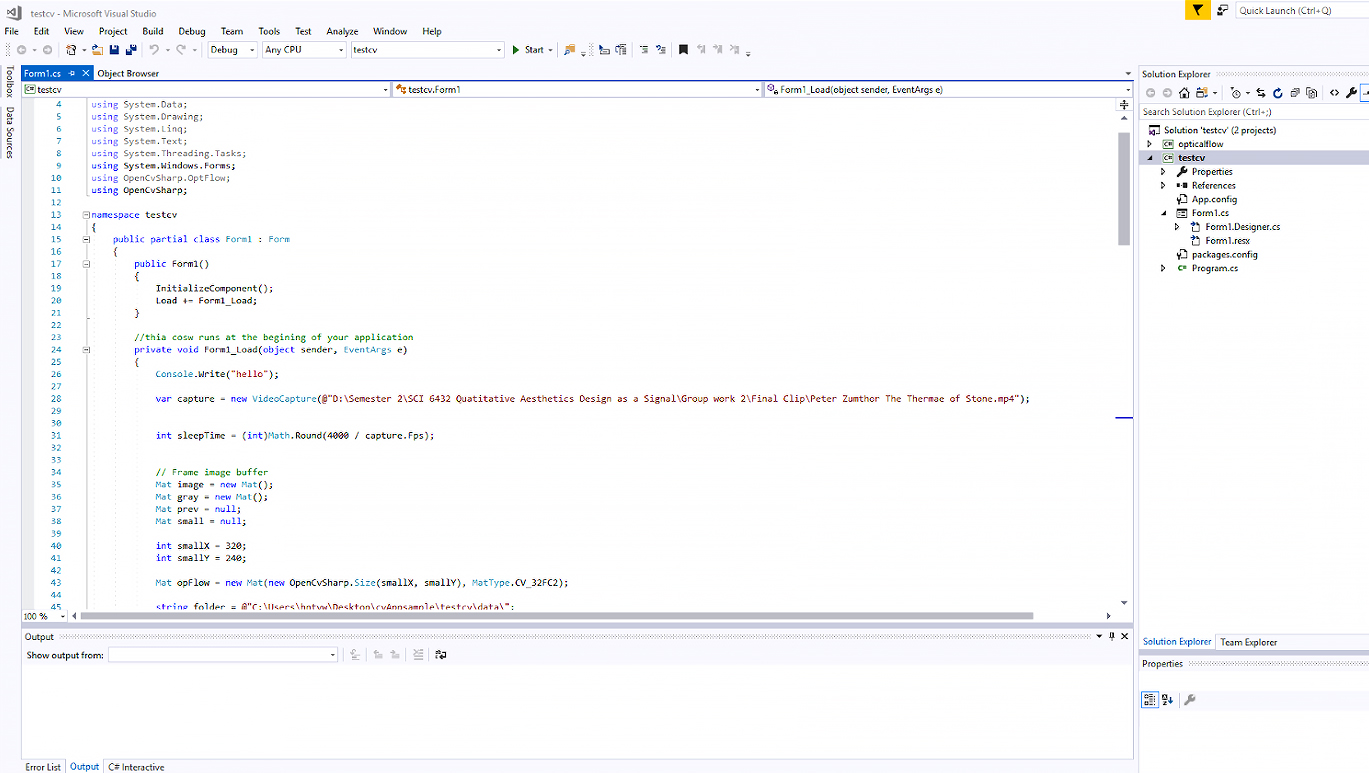Click the Property Pages wrench in Properties panel
1369x773 pixels.
[1189, 700]
